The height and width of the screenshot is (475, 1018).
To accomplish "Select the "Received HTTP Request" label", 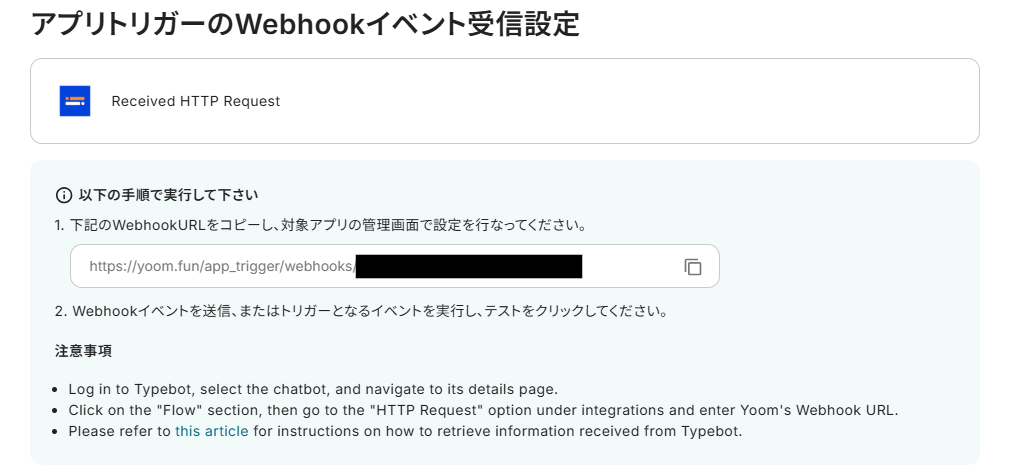I will click(195, 101).
